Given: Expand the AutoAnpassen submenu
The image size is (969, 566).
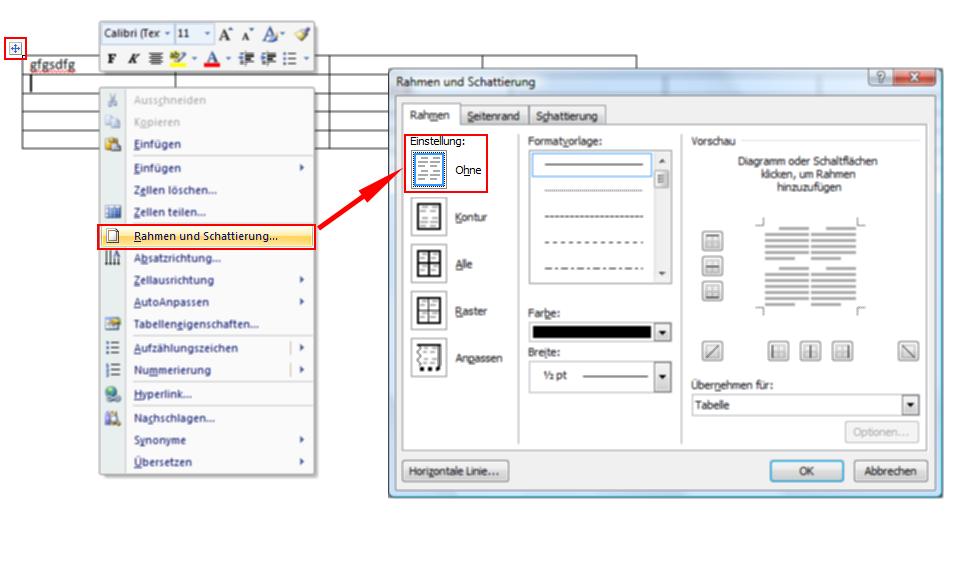Looking at the screenshot, I should tap(302, 302).
